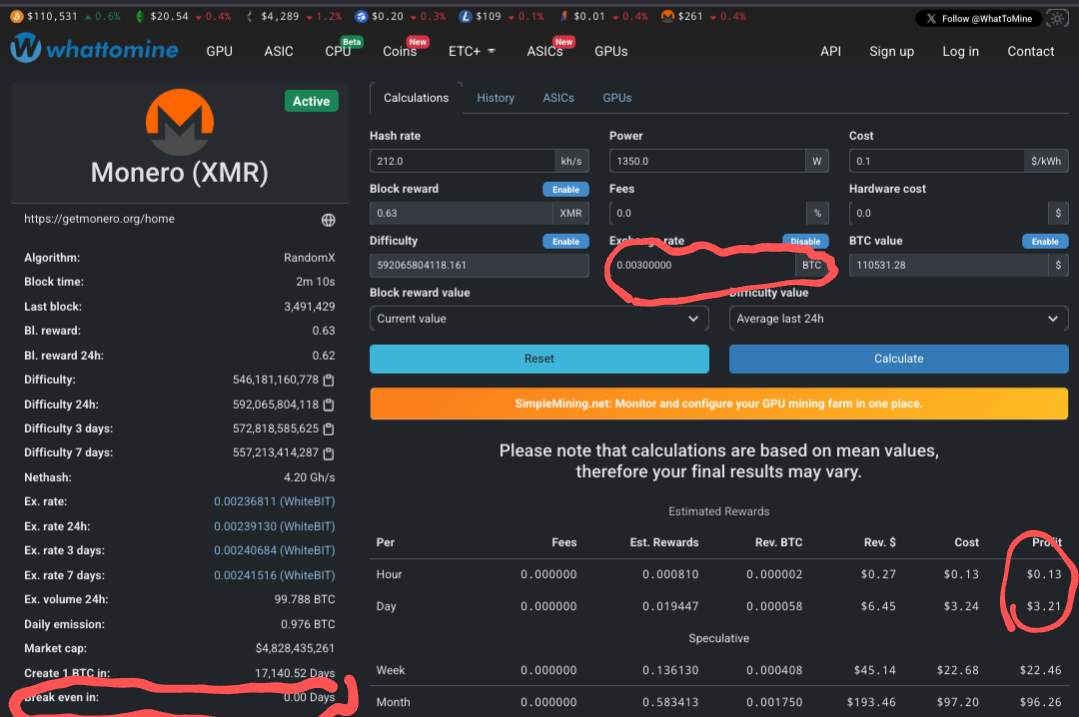Open the Ex. rate WhiteBIT link
Screen dimensions: 1079x717
click(274, 502)
